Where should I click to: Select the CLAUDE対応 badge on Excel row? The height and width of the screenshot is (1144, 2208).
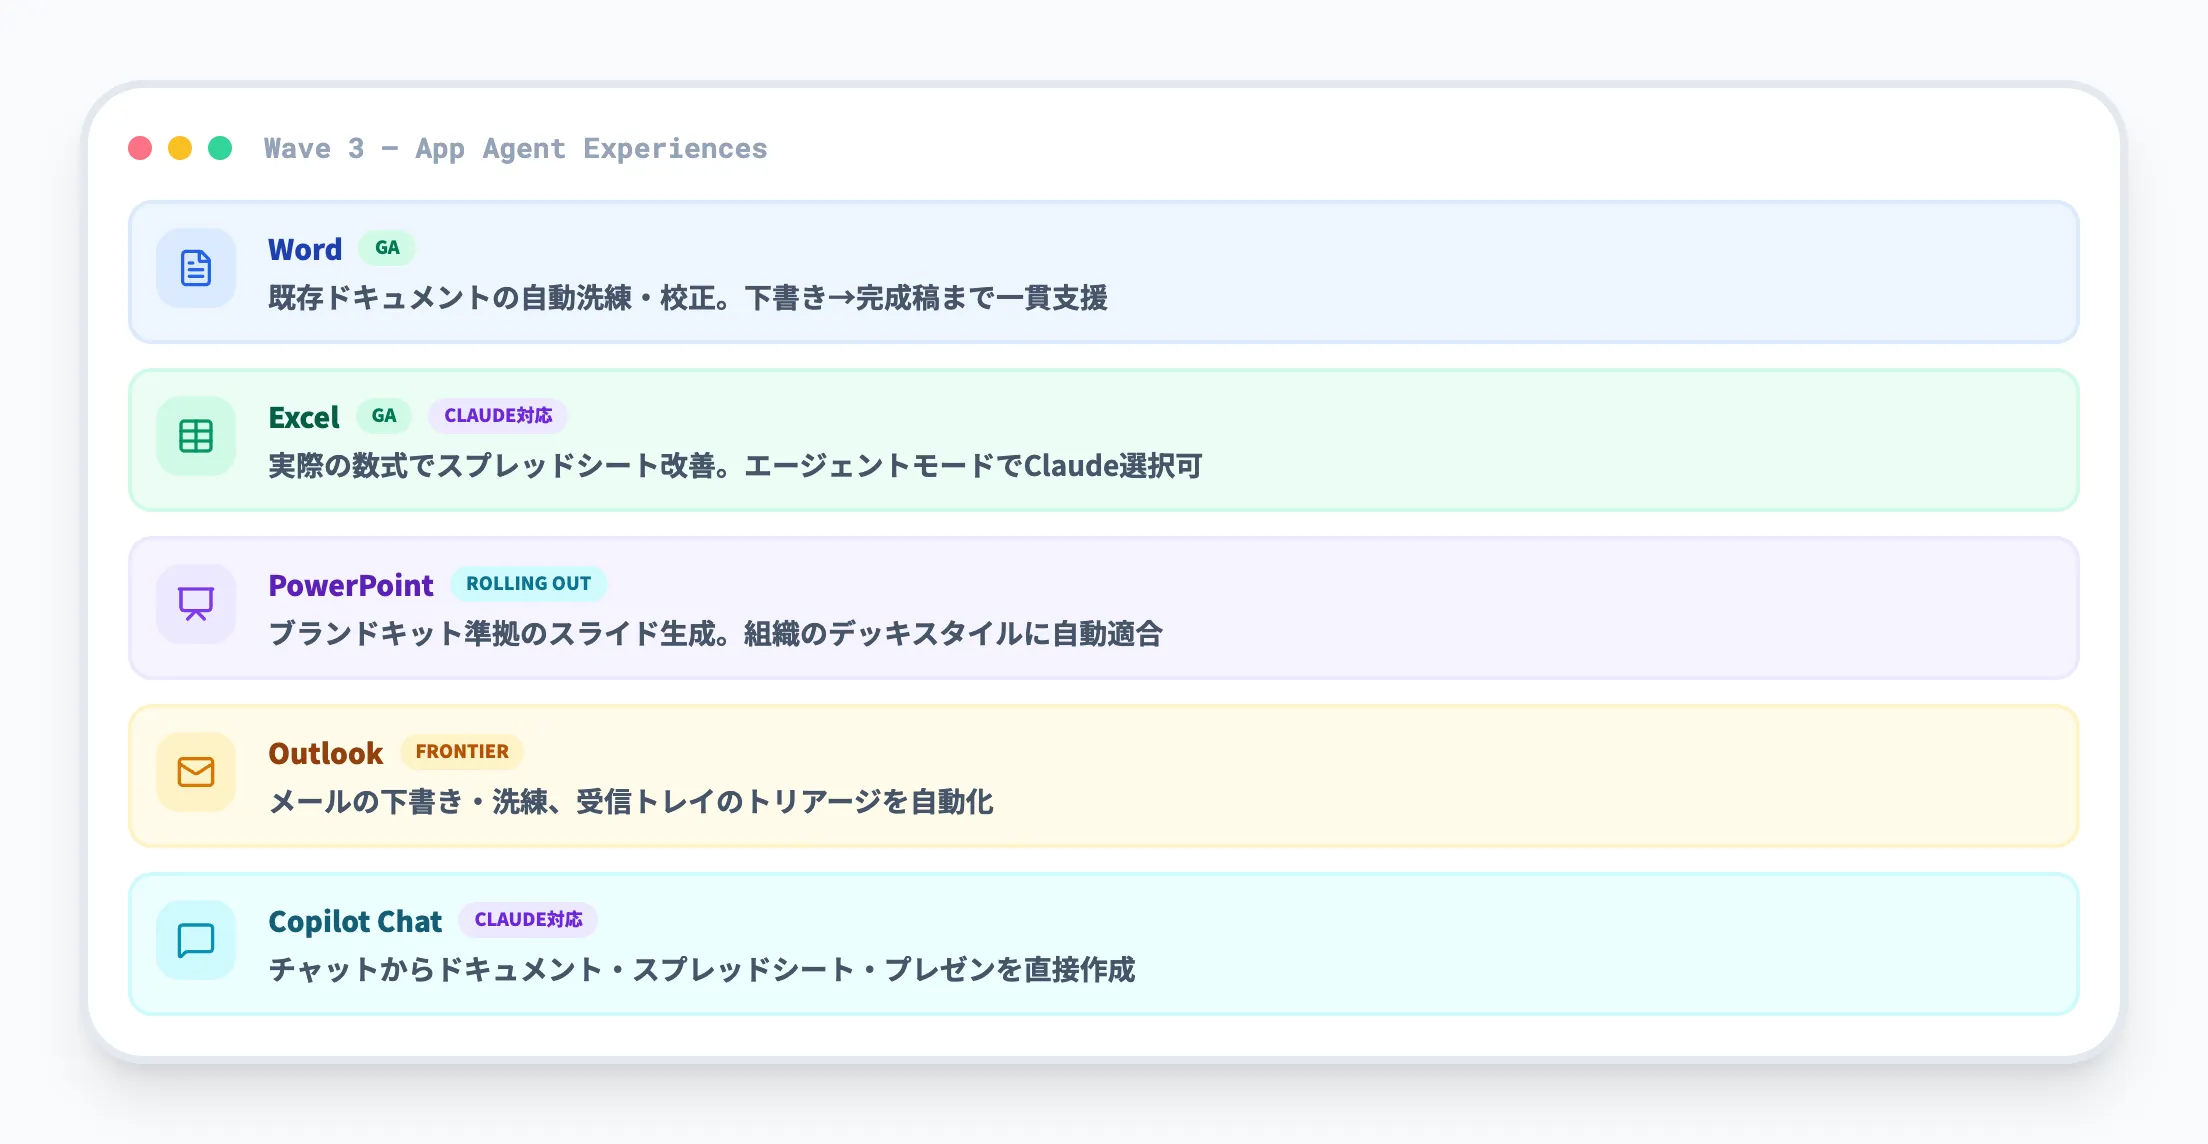497,415
